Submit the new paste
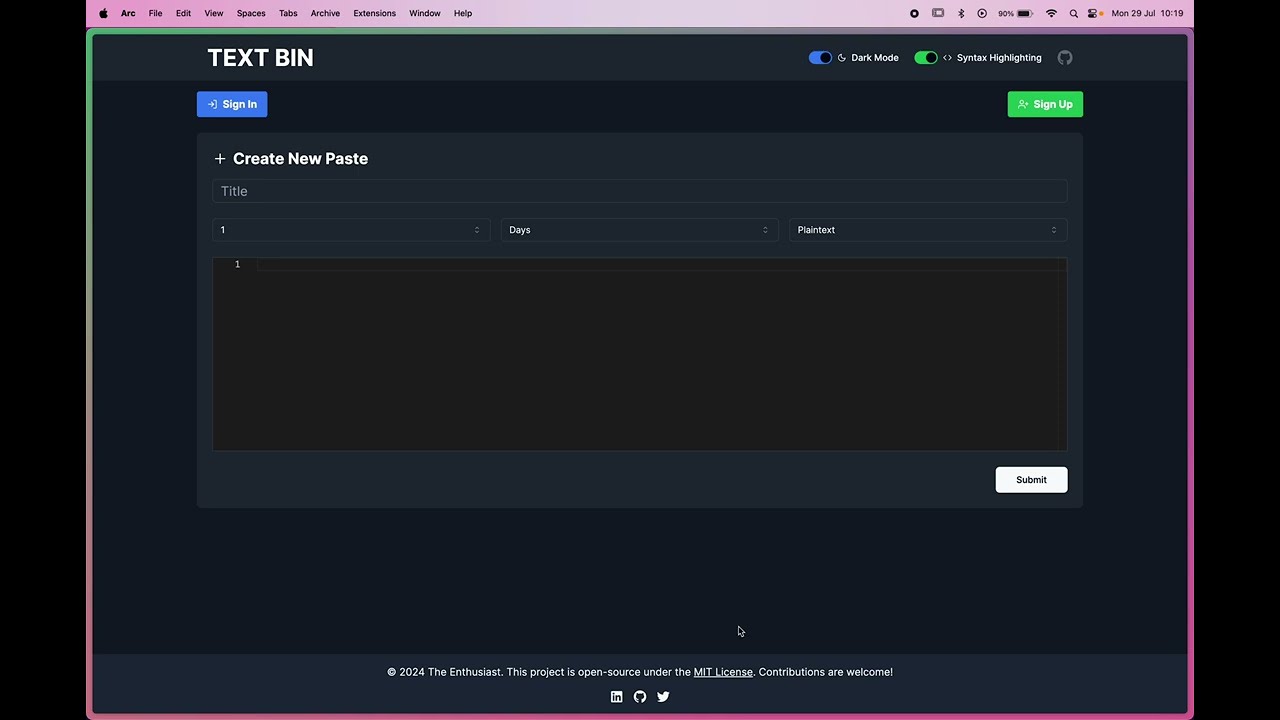 pos(1031,480)
